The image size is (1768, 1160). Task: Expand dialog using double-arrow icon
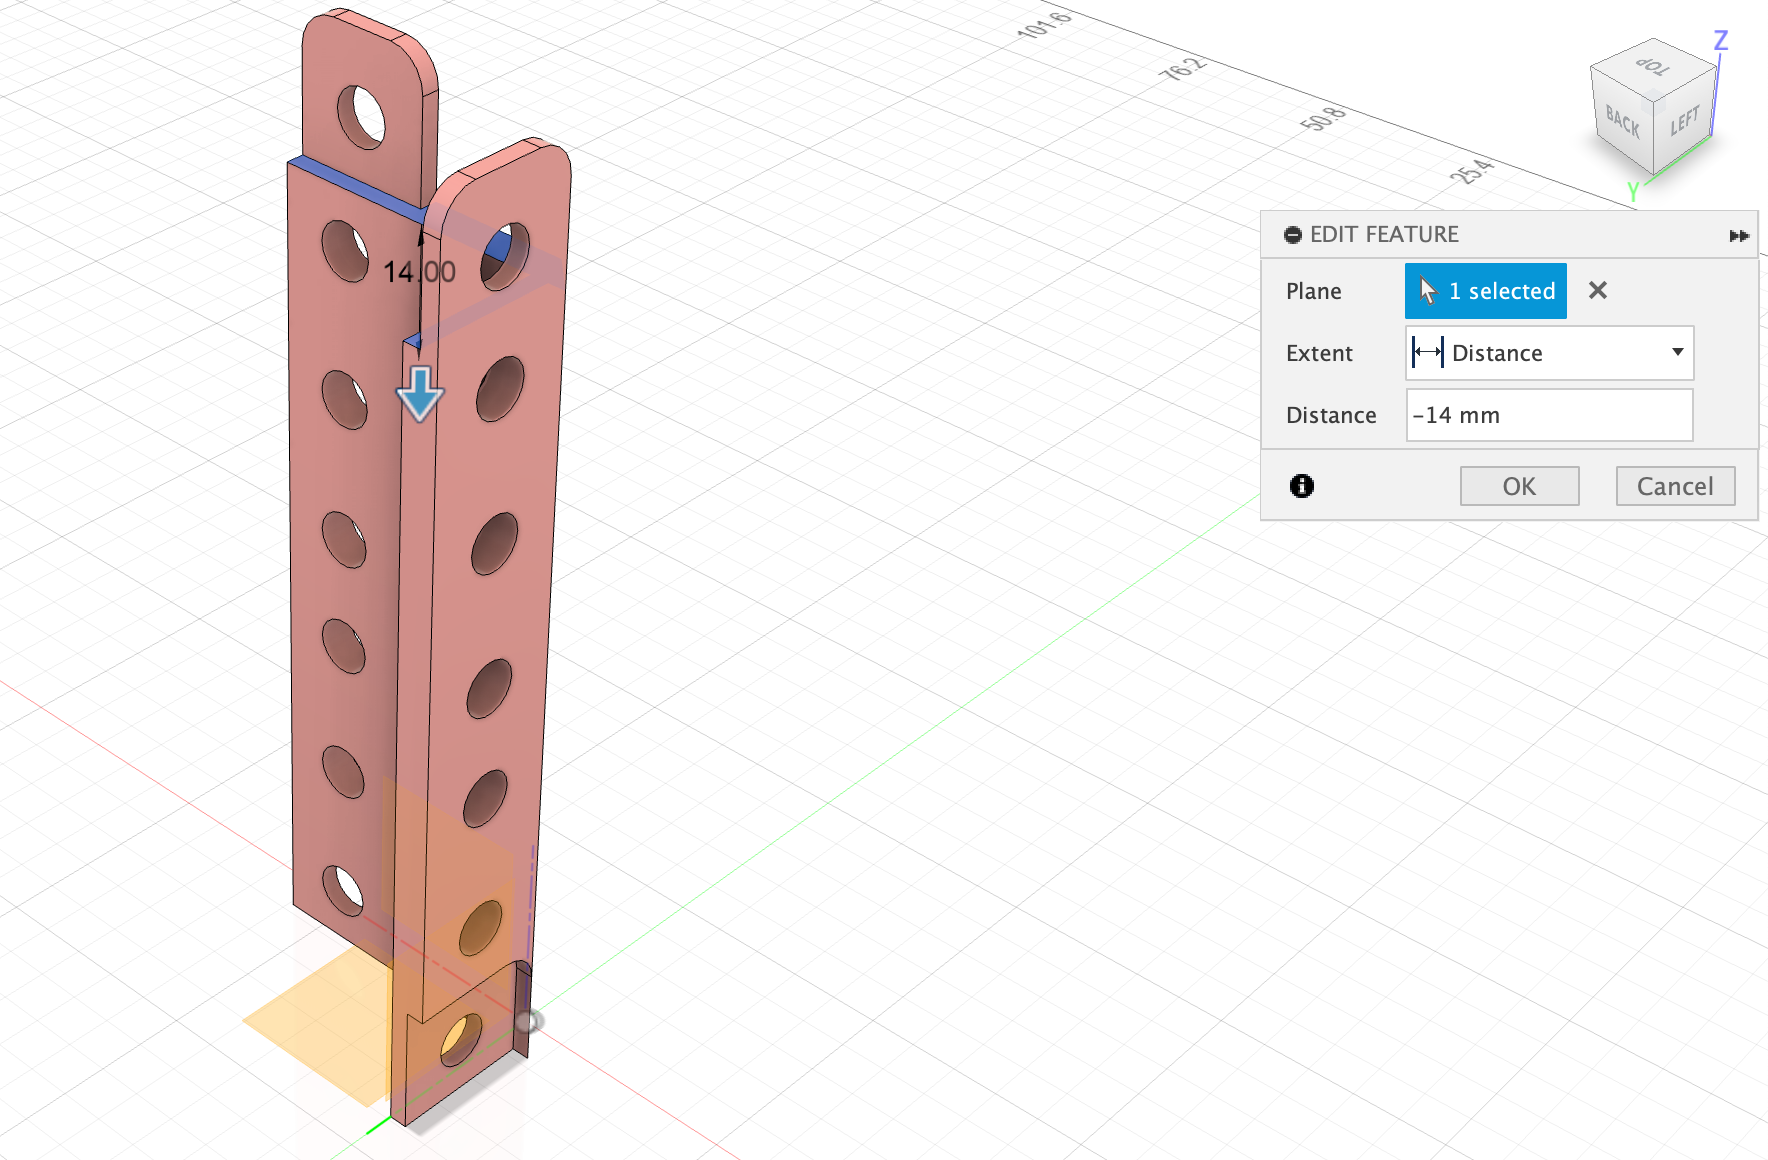[1739, 236]
